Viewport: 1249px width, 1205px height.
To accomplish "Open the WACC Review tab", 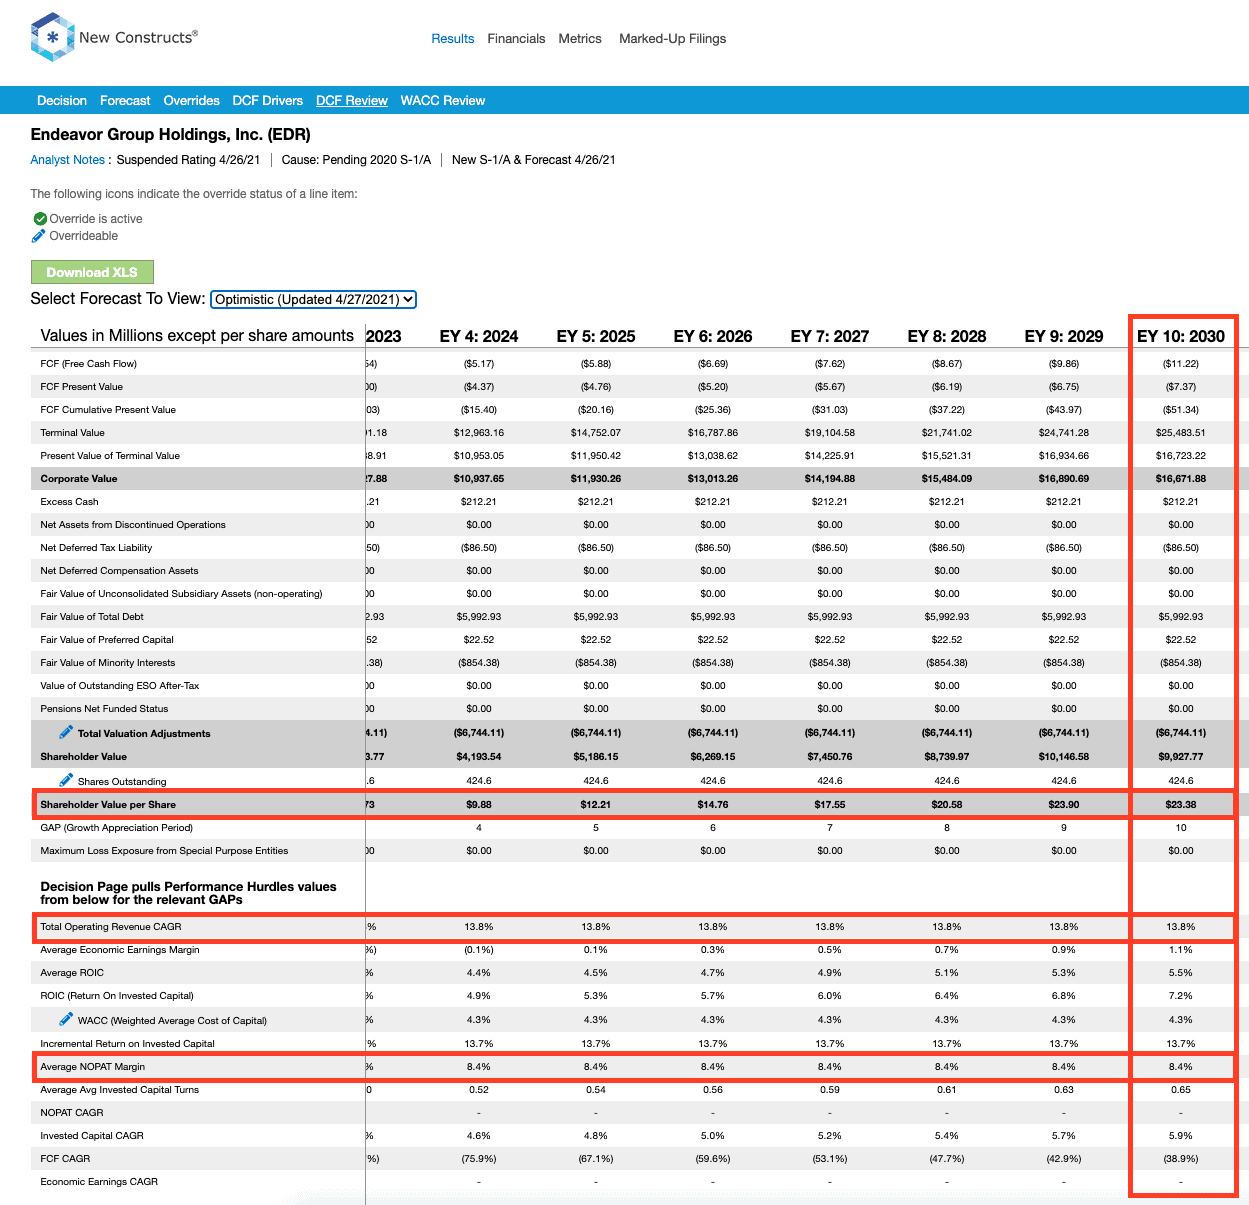I will (443, 101).
